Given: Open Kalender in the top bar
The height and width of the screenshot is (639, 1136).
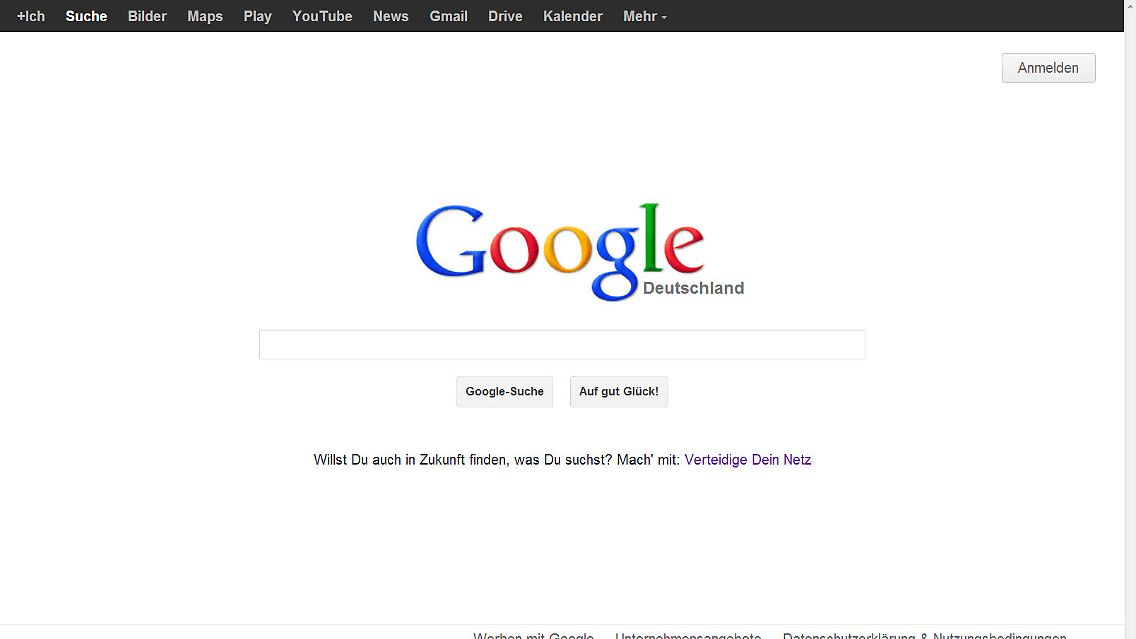Looking at the screenshot, I should 572,16.
